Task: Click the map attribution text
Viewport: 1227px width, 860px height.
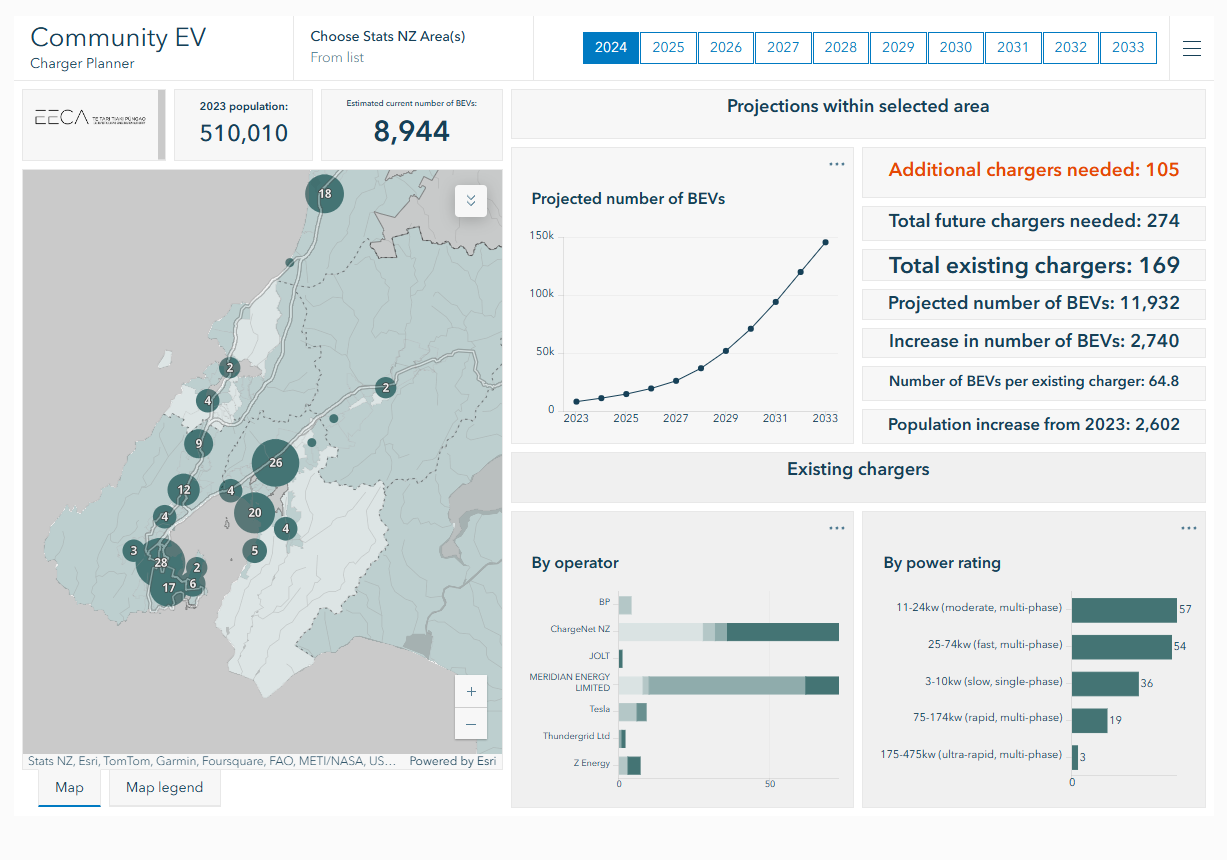Action: [x=211, y=761]
